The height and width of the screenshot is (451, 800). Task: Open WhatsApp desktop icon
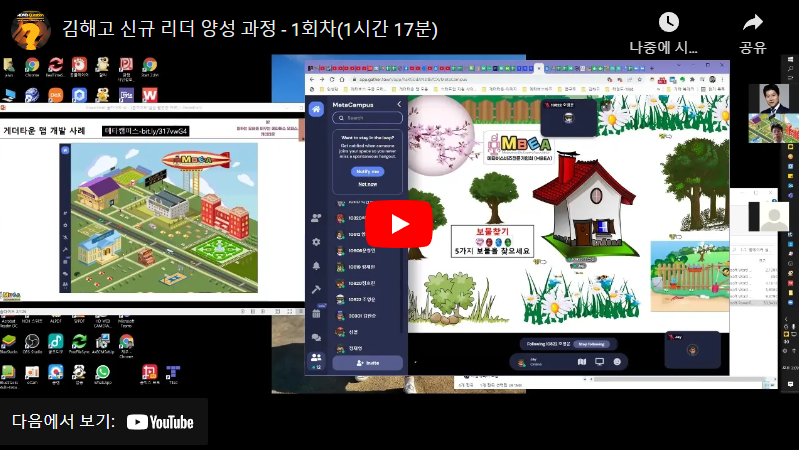pos(103,374)
